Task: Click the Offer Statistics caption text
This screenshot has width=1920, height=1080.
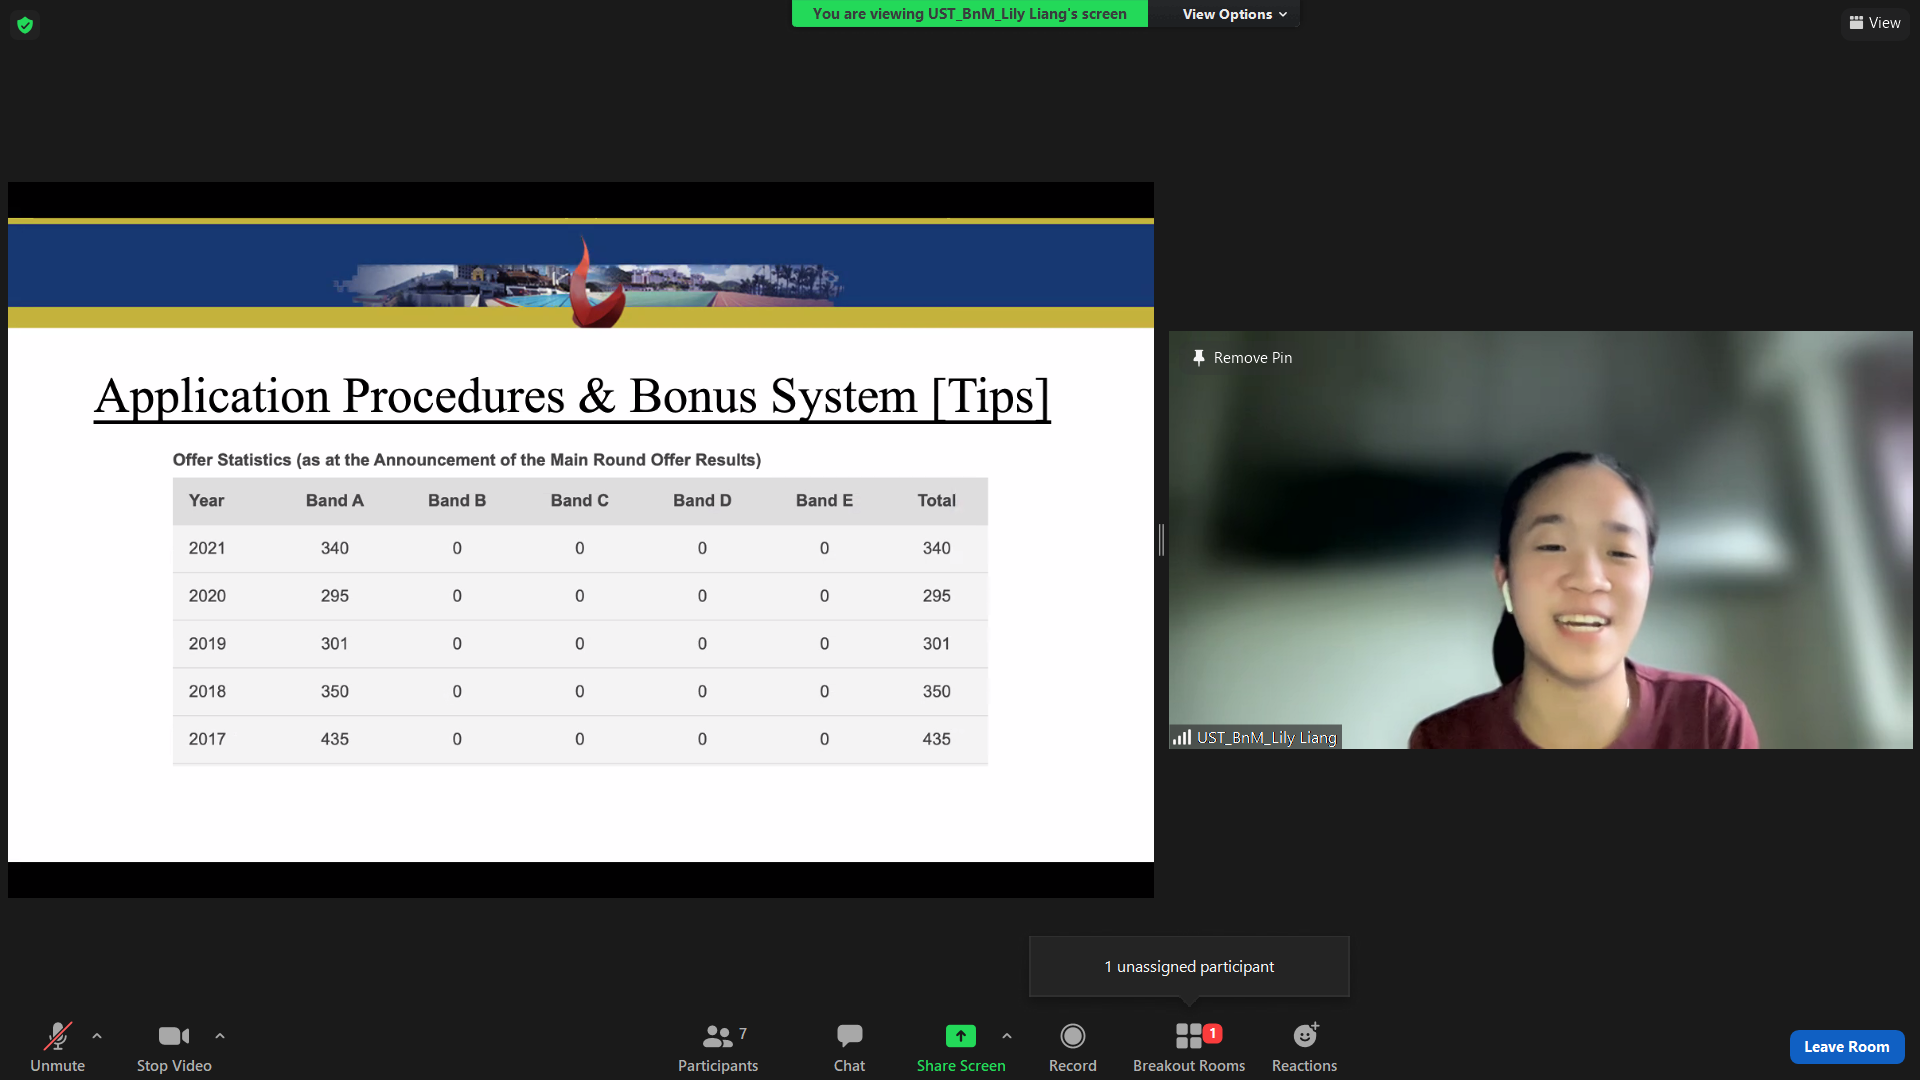Action: 467,460
